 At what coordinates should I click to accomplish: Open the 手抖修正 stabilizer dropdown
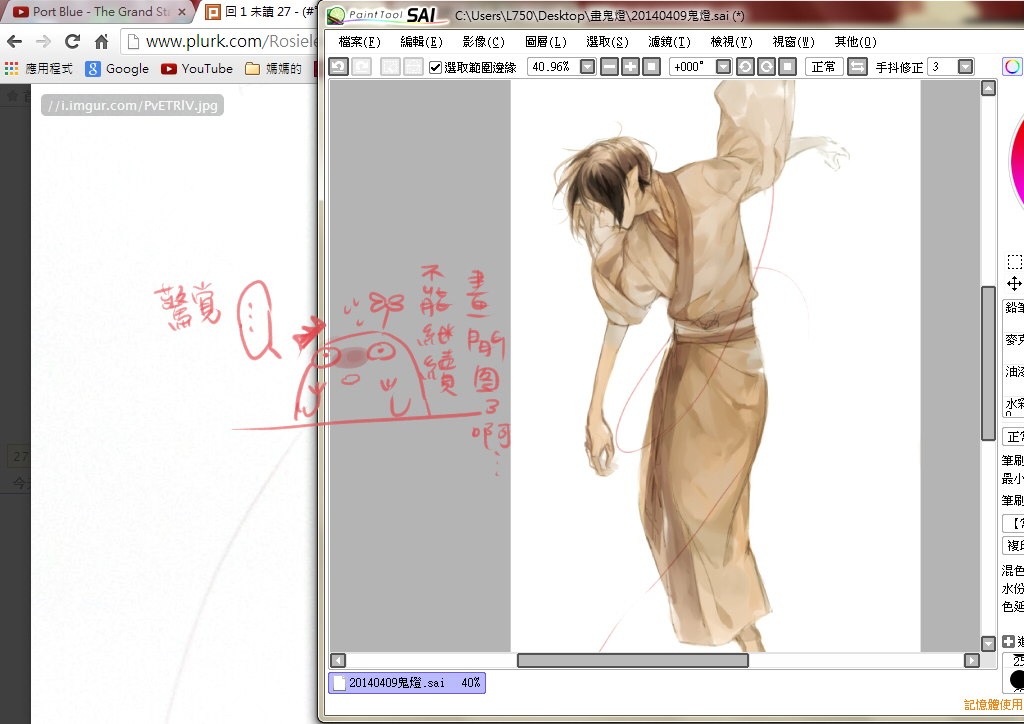tap(965, 67)
